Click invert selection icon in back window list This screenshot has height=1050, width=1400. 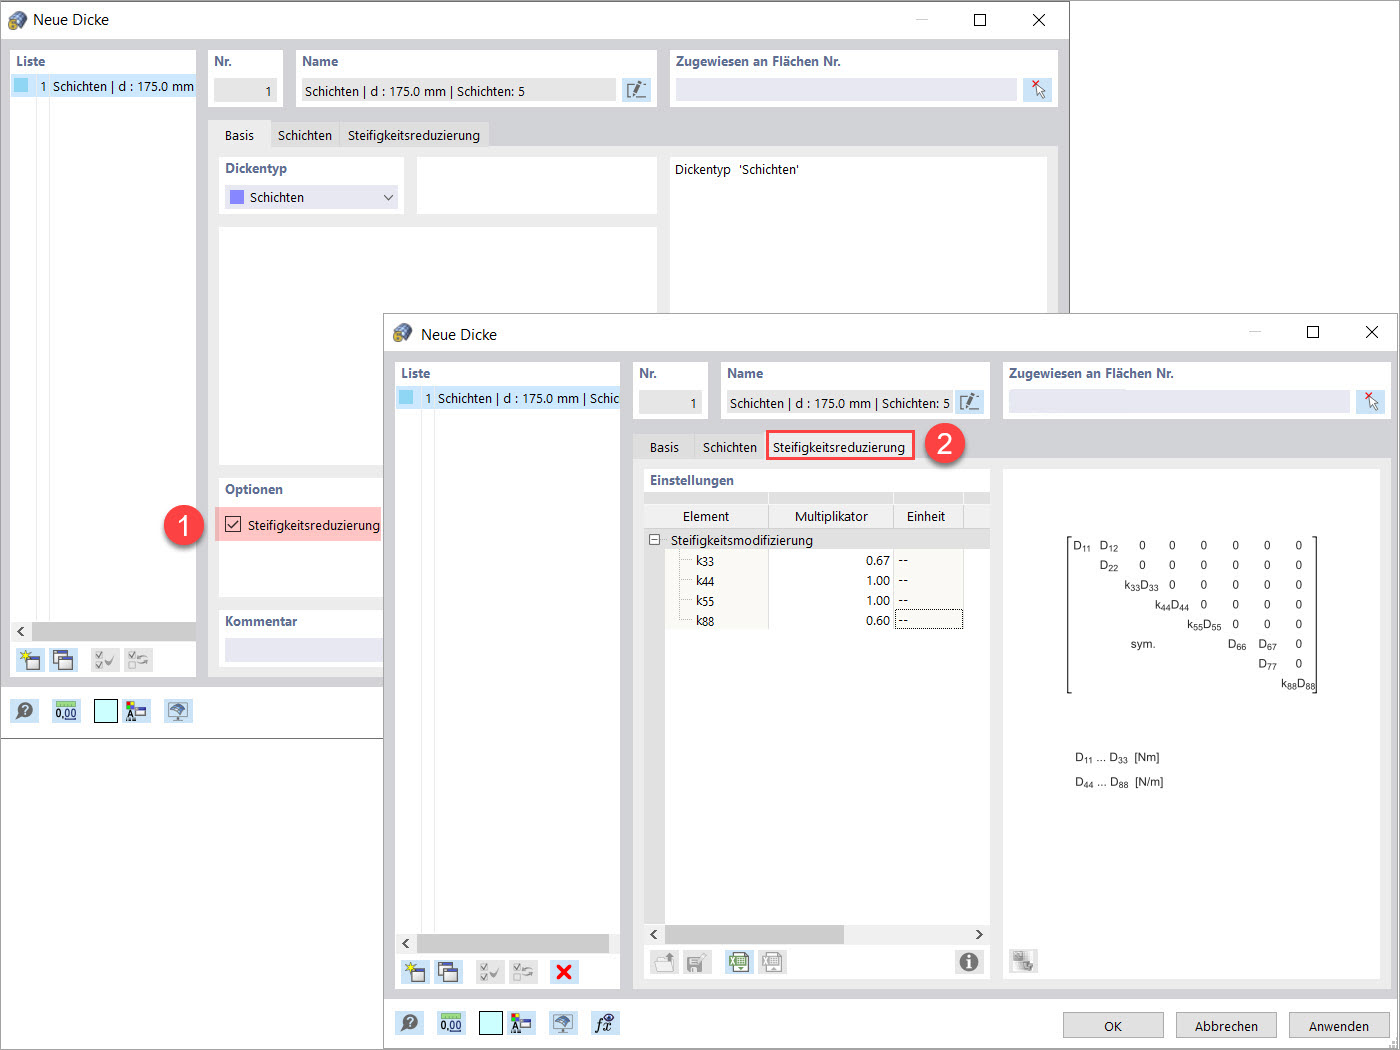(139, 659)
